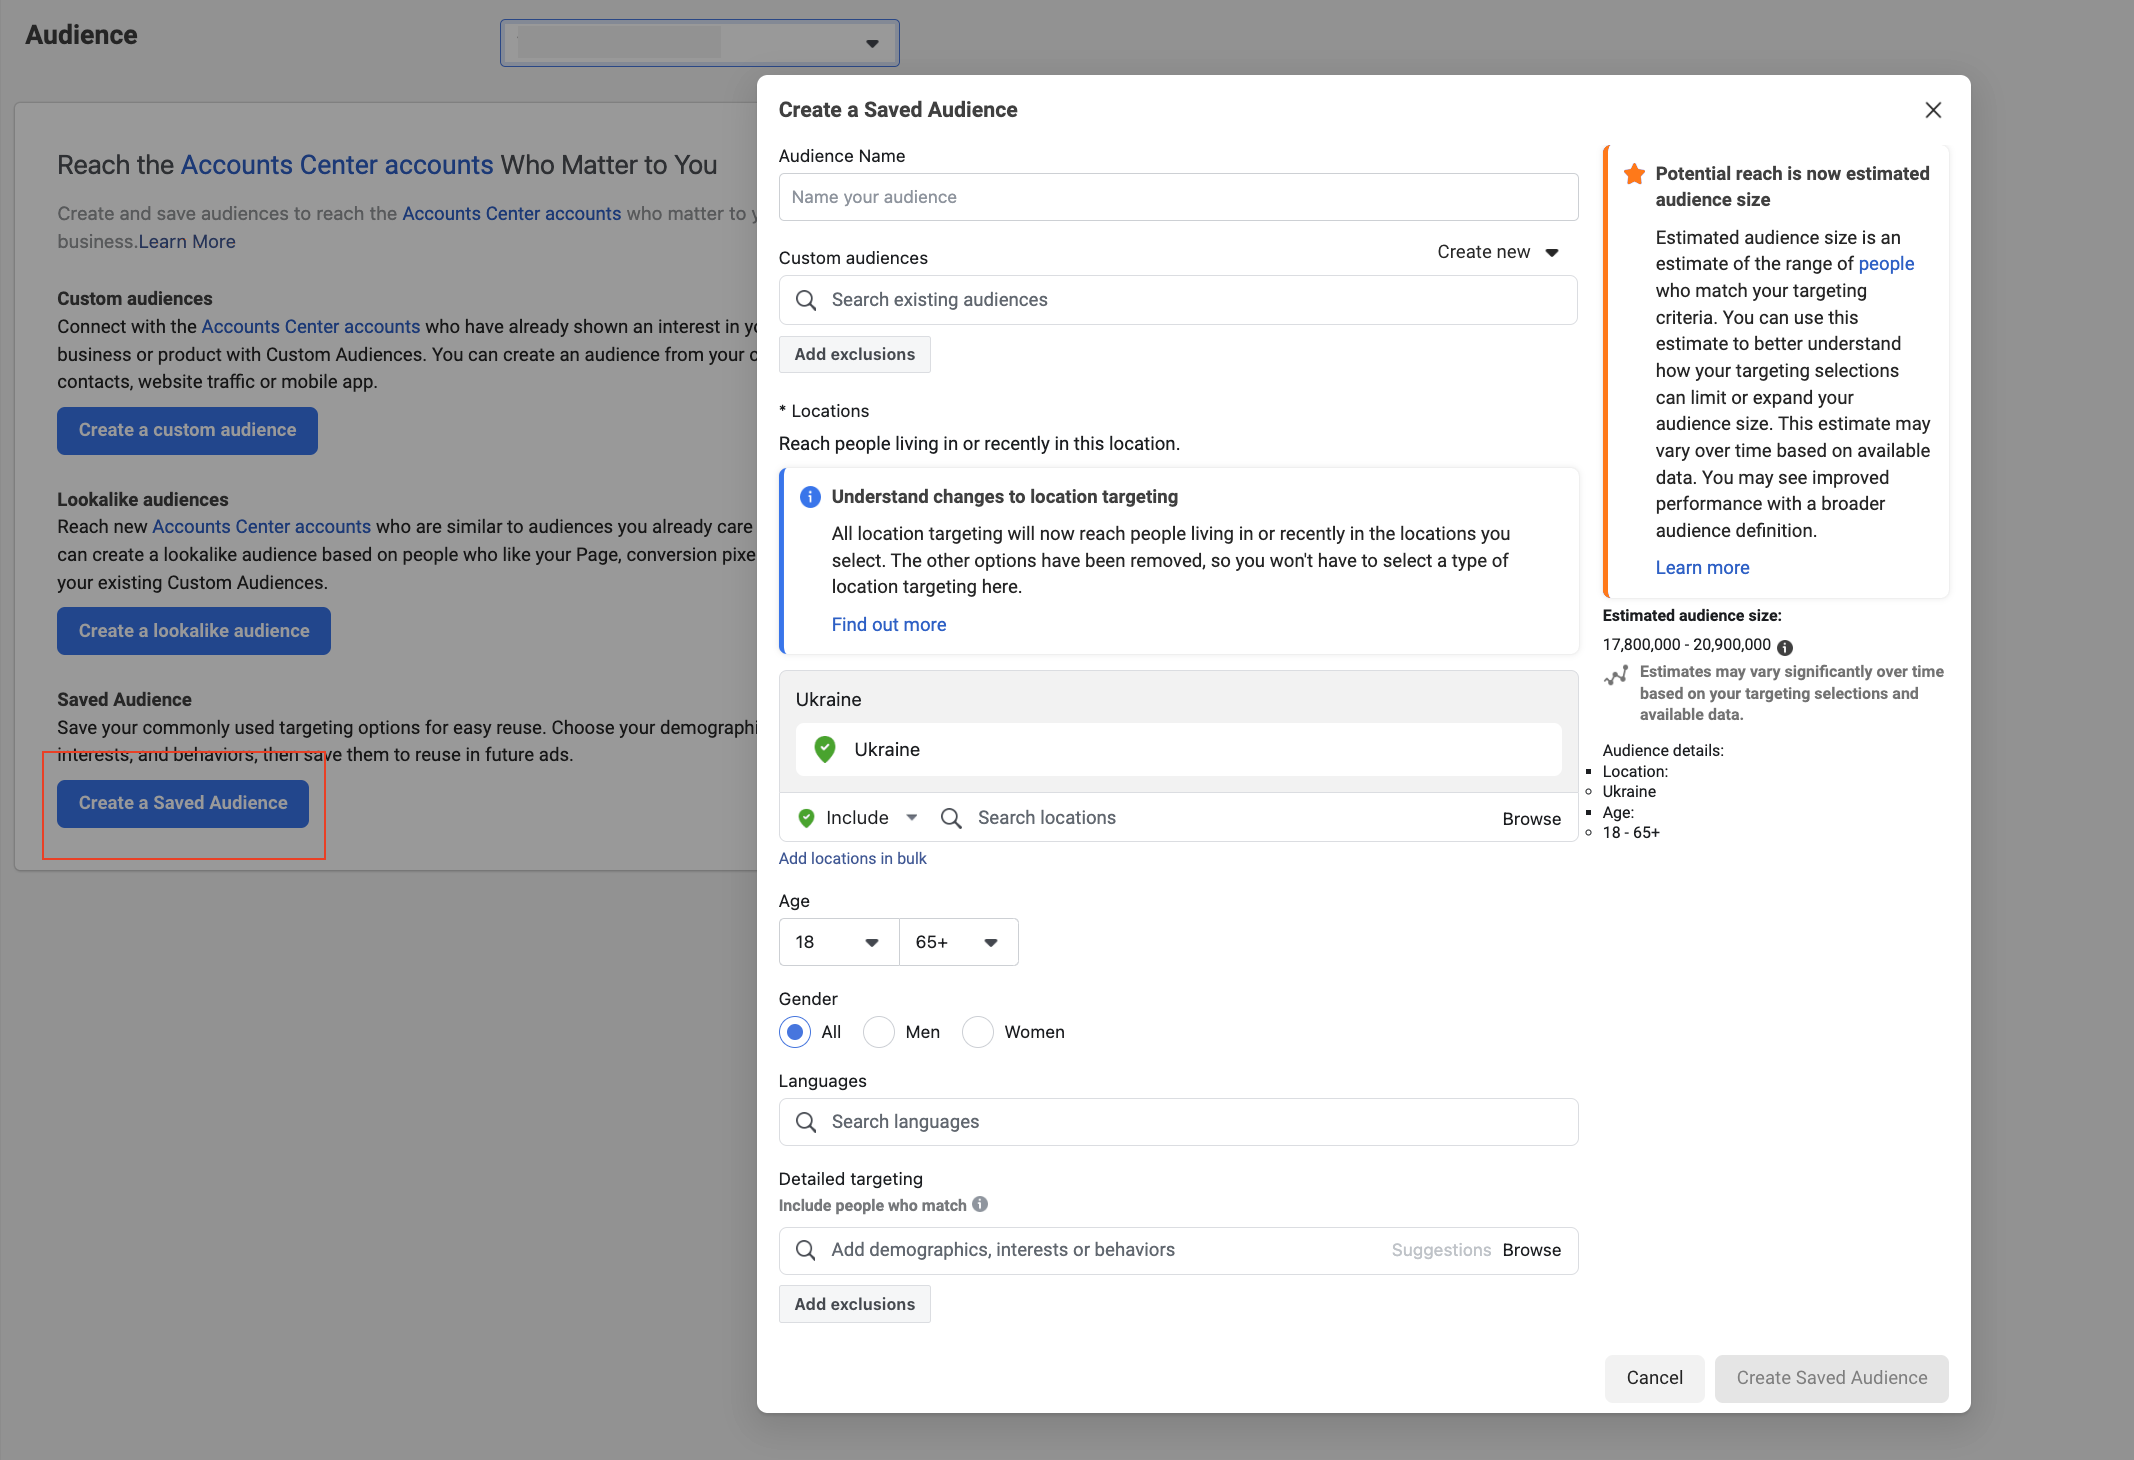Click the search languages magnifier icon

[806, 1122]
